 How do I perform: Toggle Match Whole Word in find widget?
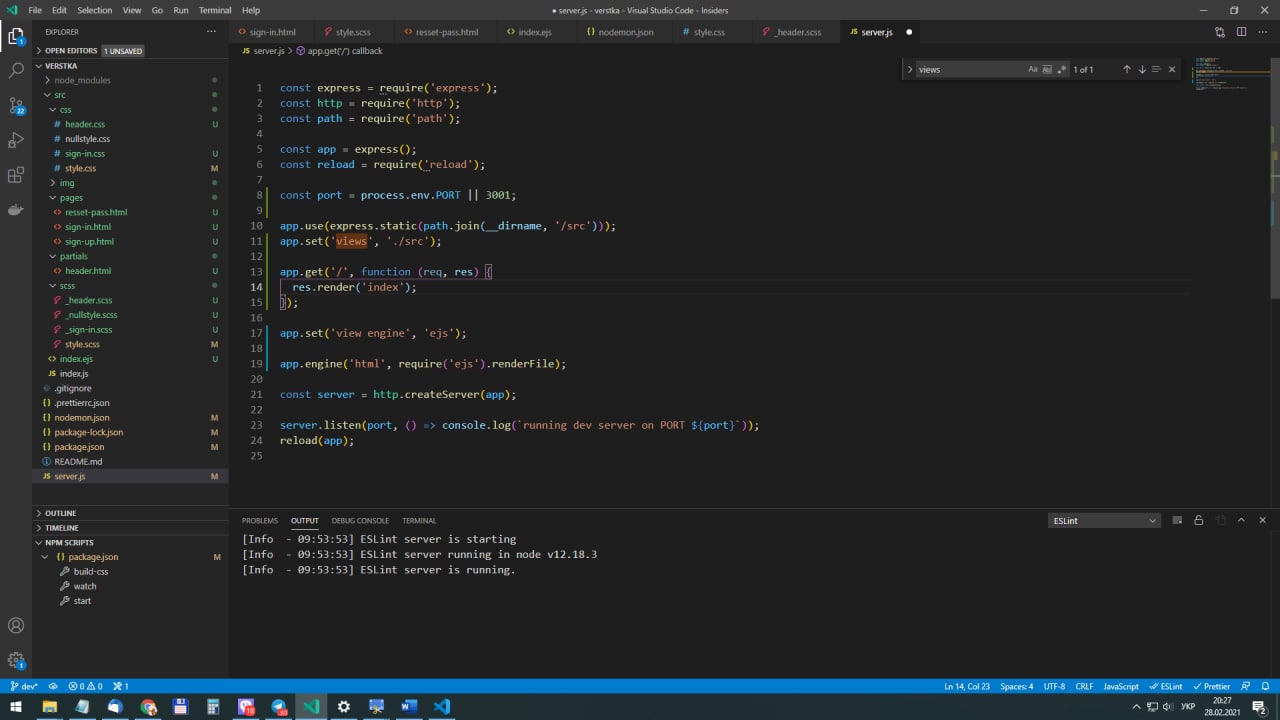pos(1047,70)
